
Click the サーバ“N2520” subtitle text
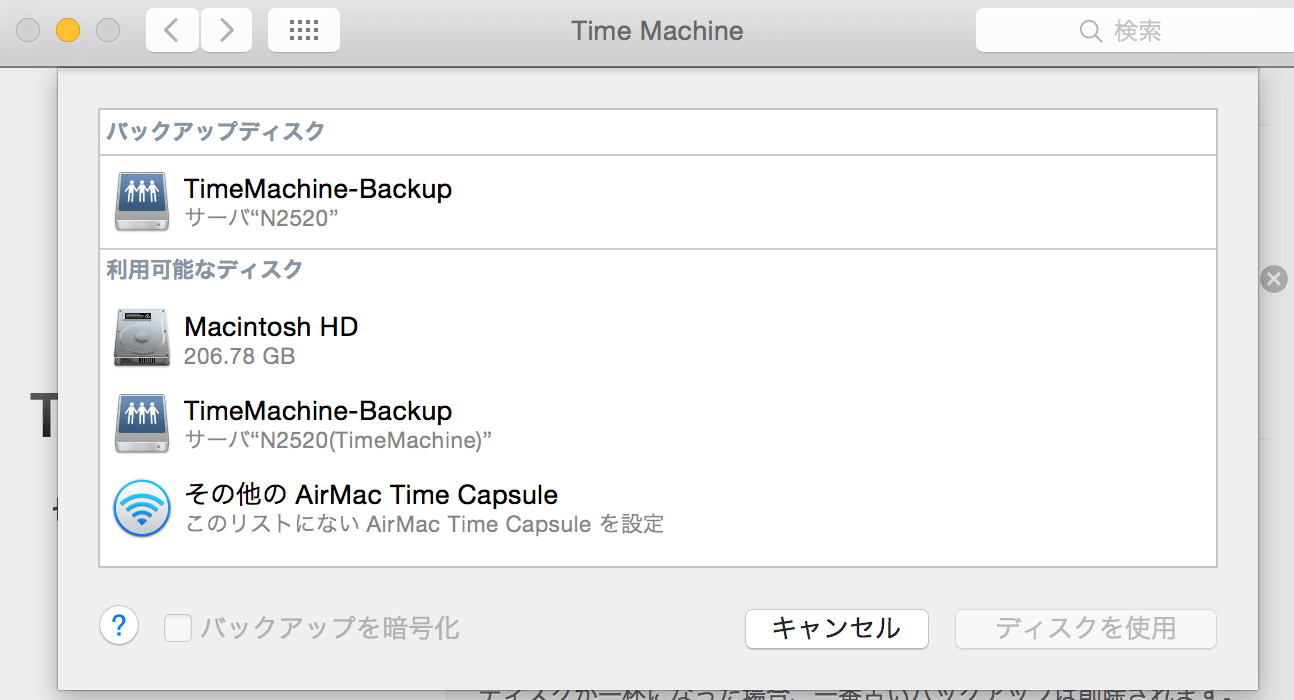pos(261,218)
